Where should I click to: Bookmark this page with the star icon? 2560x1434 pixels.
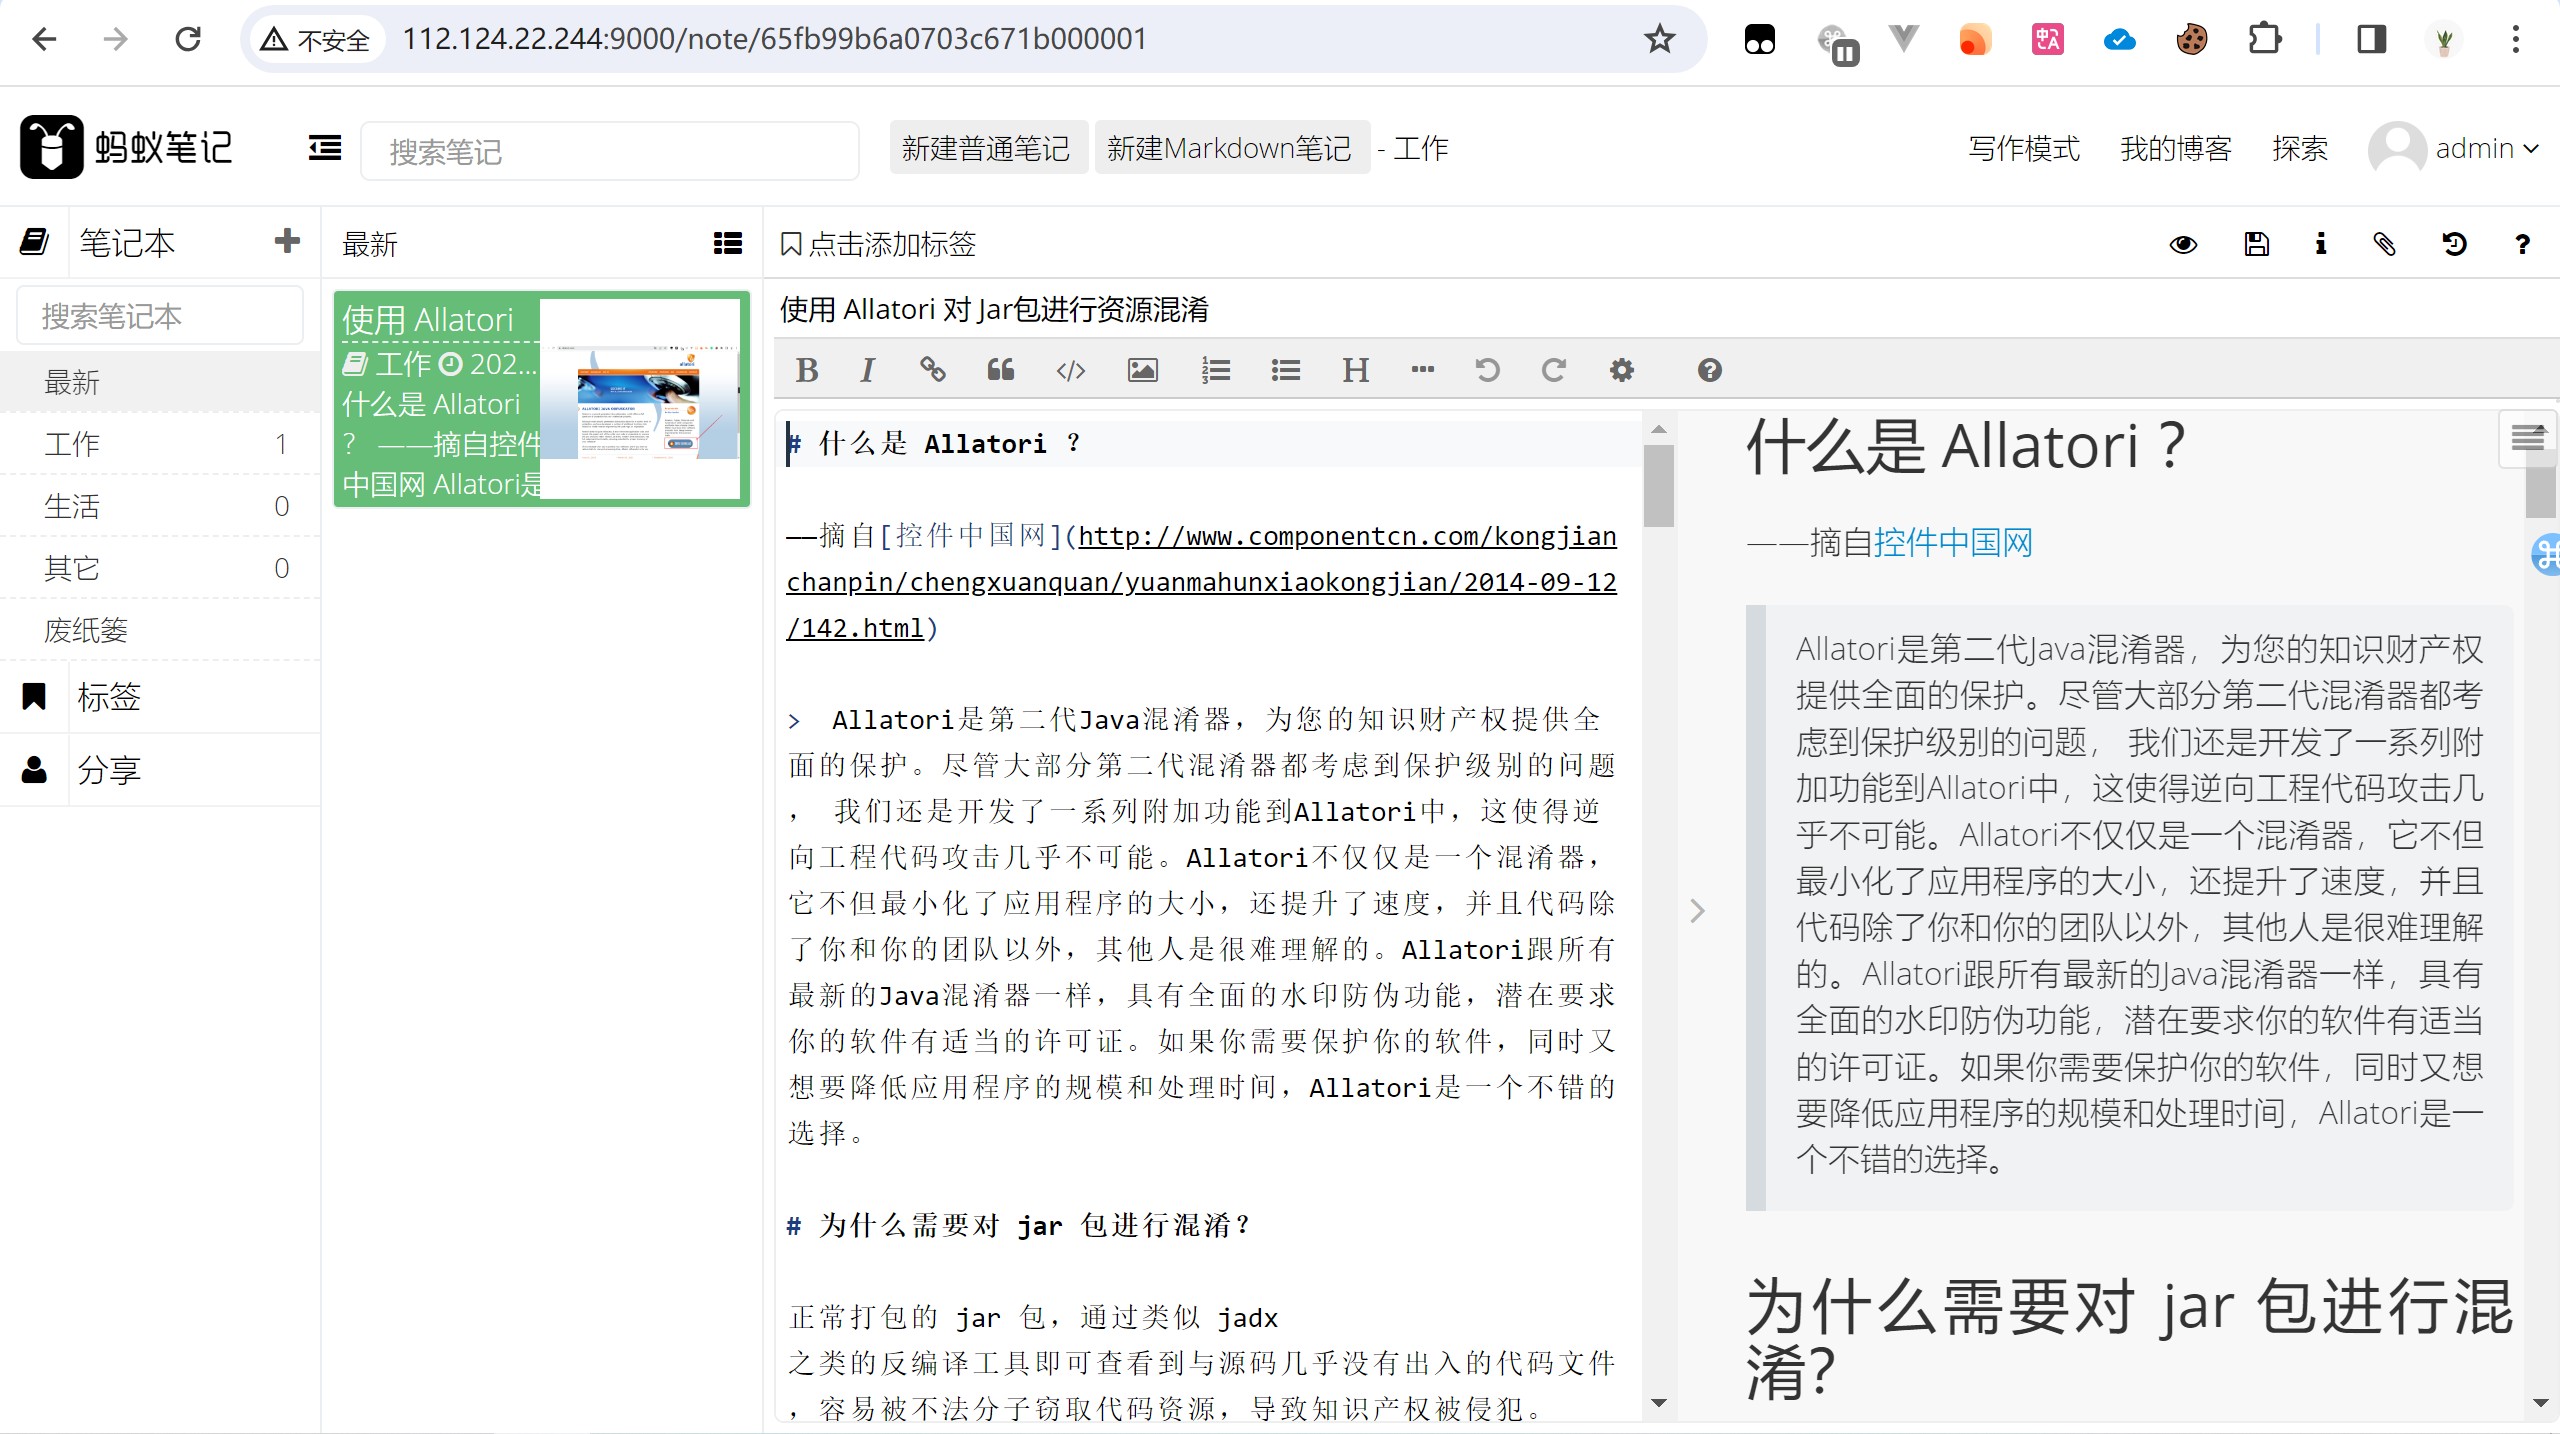tap(1659, 39)
